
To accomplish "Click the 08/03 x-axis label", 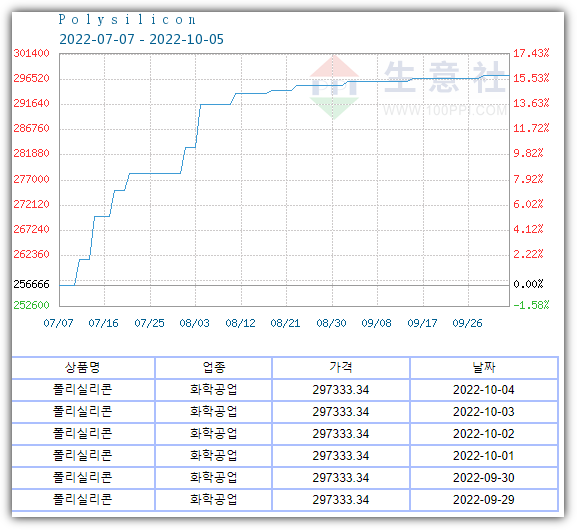I will (x=194, y=323).
